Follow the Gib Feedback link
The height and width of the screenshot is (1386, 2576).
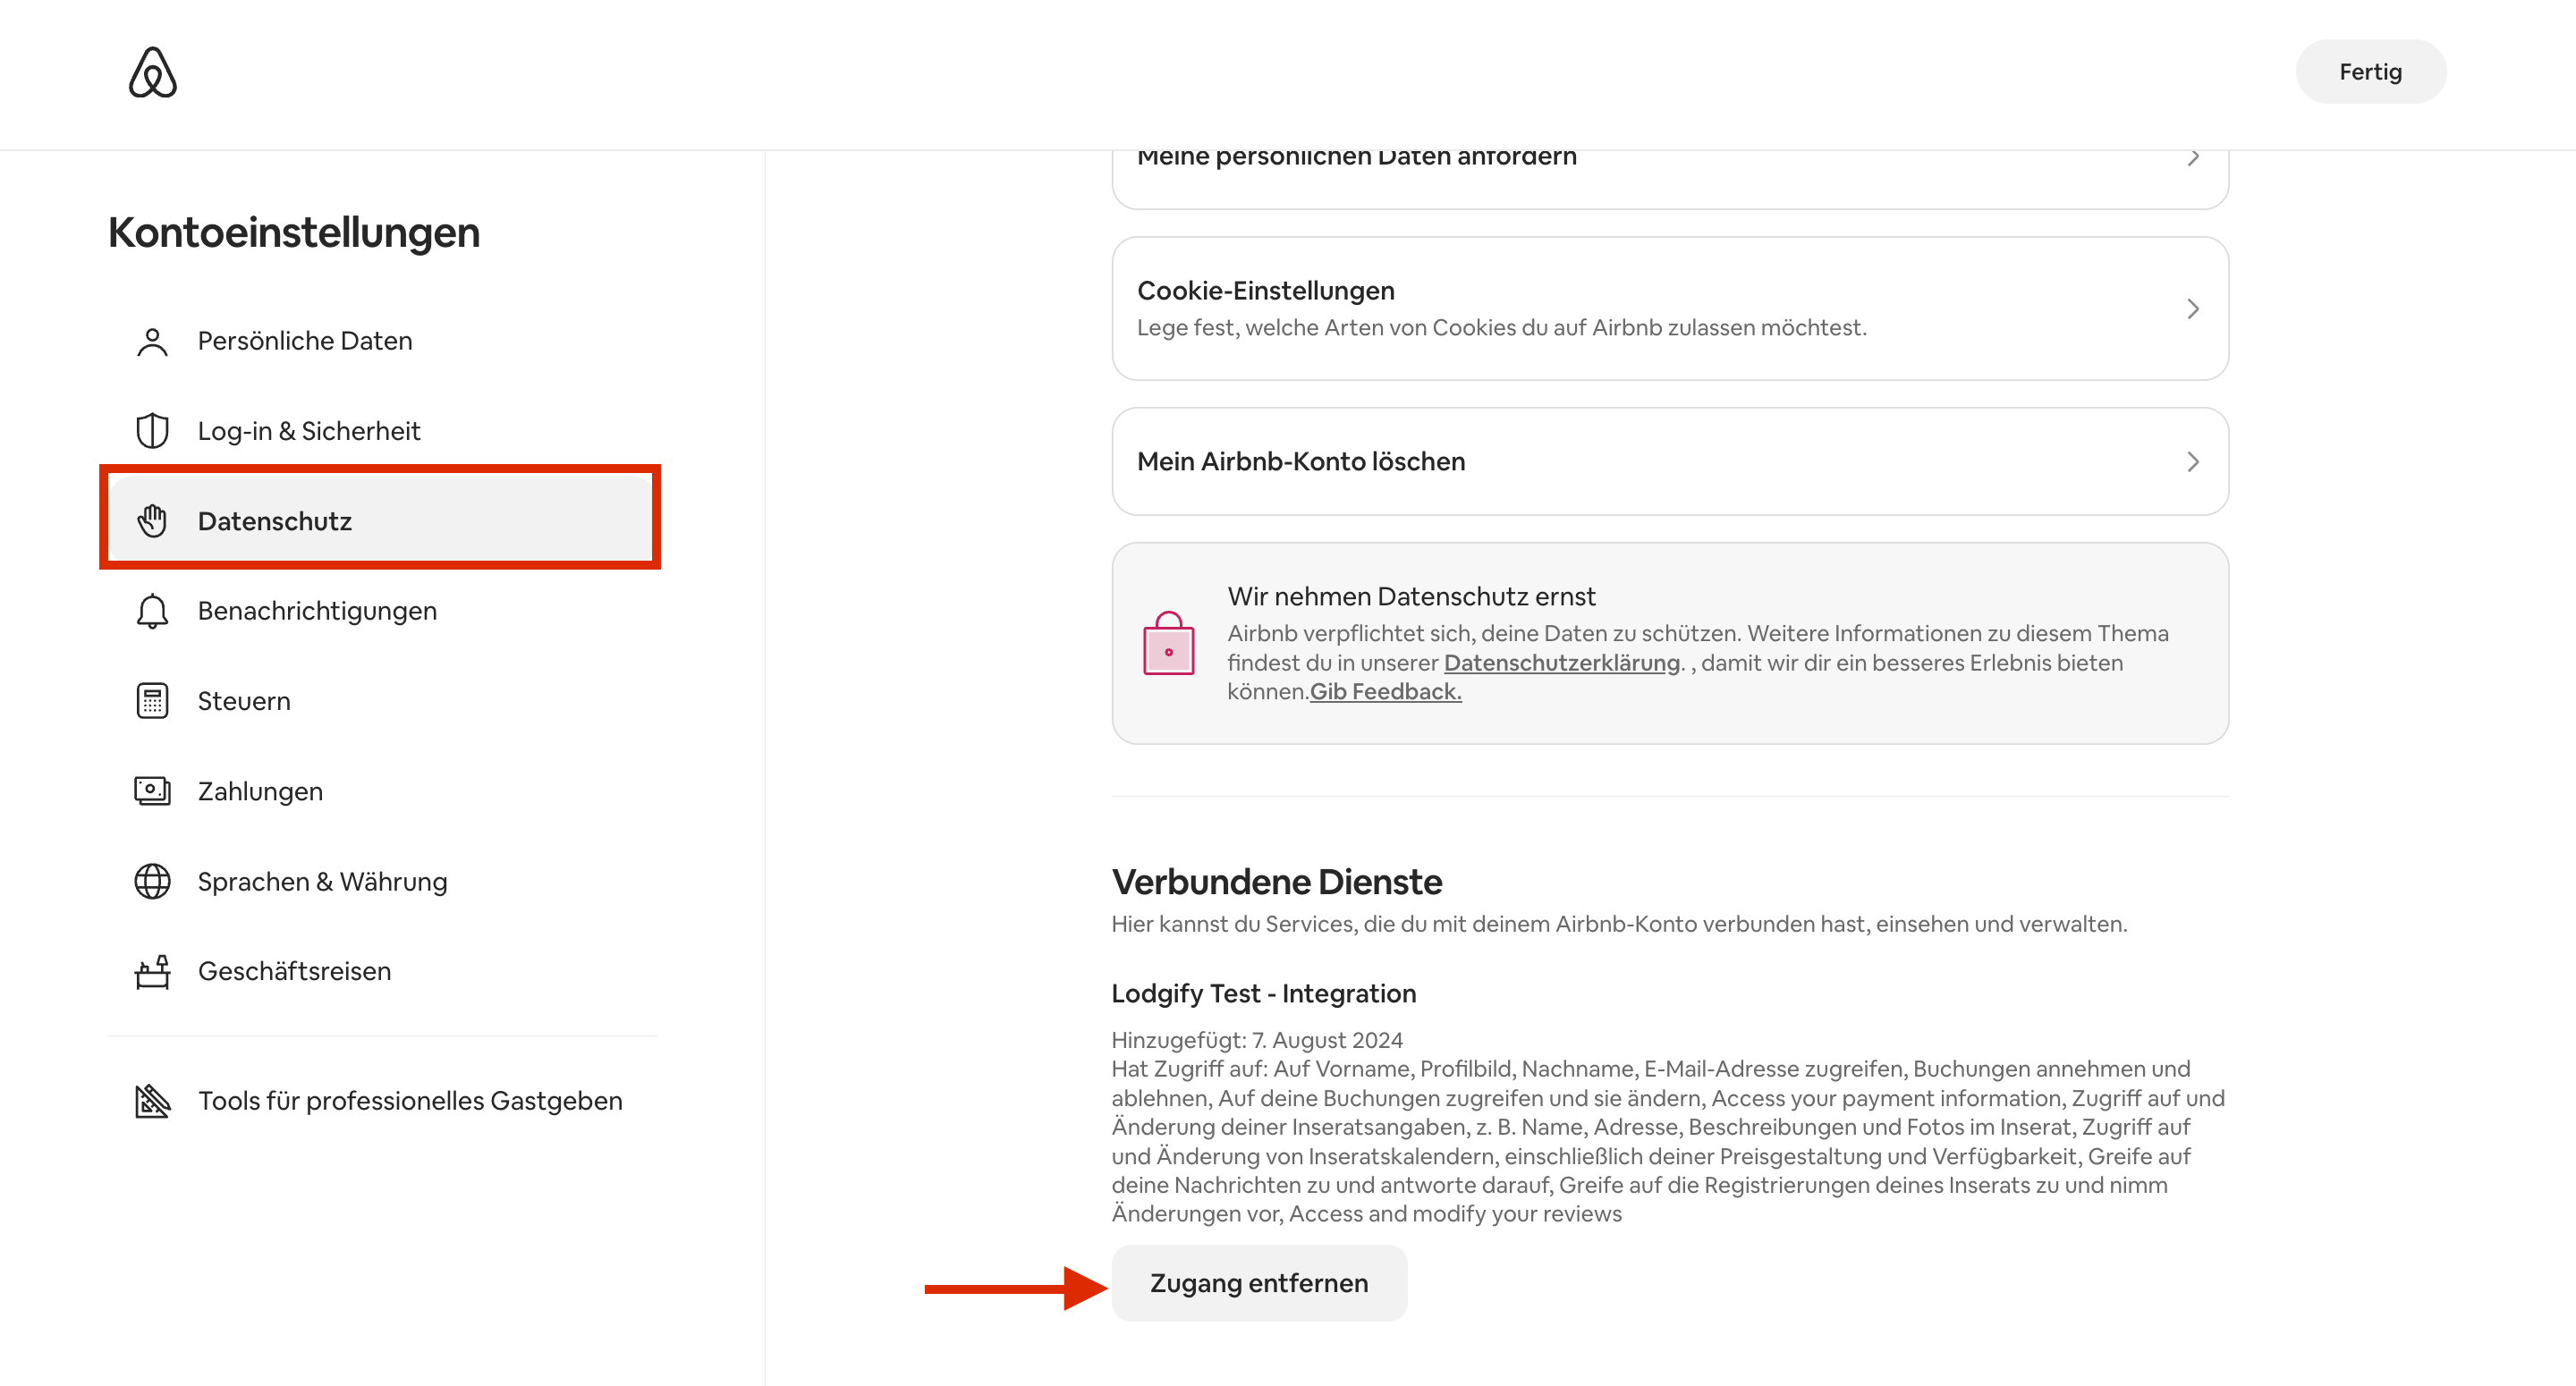tap(1385, 692)
